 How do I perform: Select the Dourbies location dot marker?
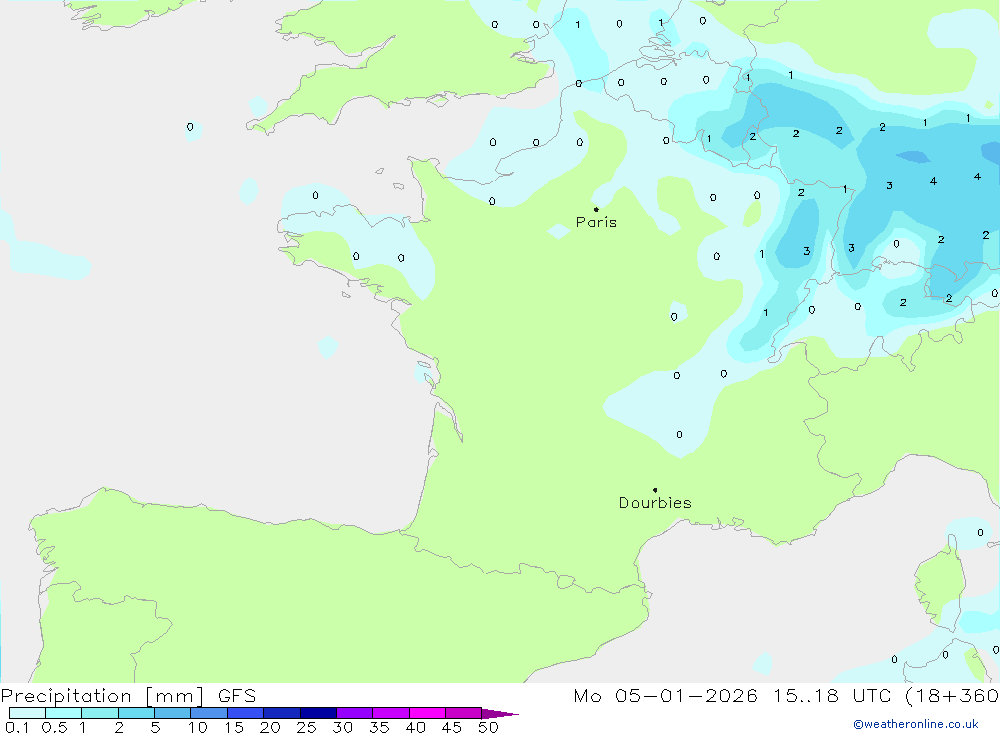click(x=655, y=490)
